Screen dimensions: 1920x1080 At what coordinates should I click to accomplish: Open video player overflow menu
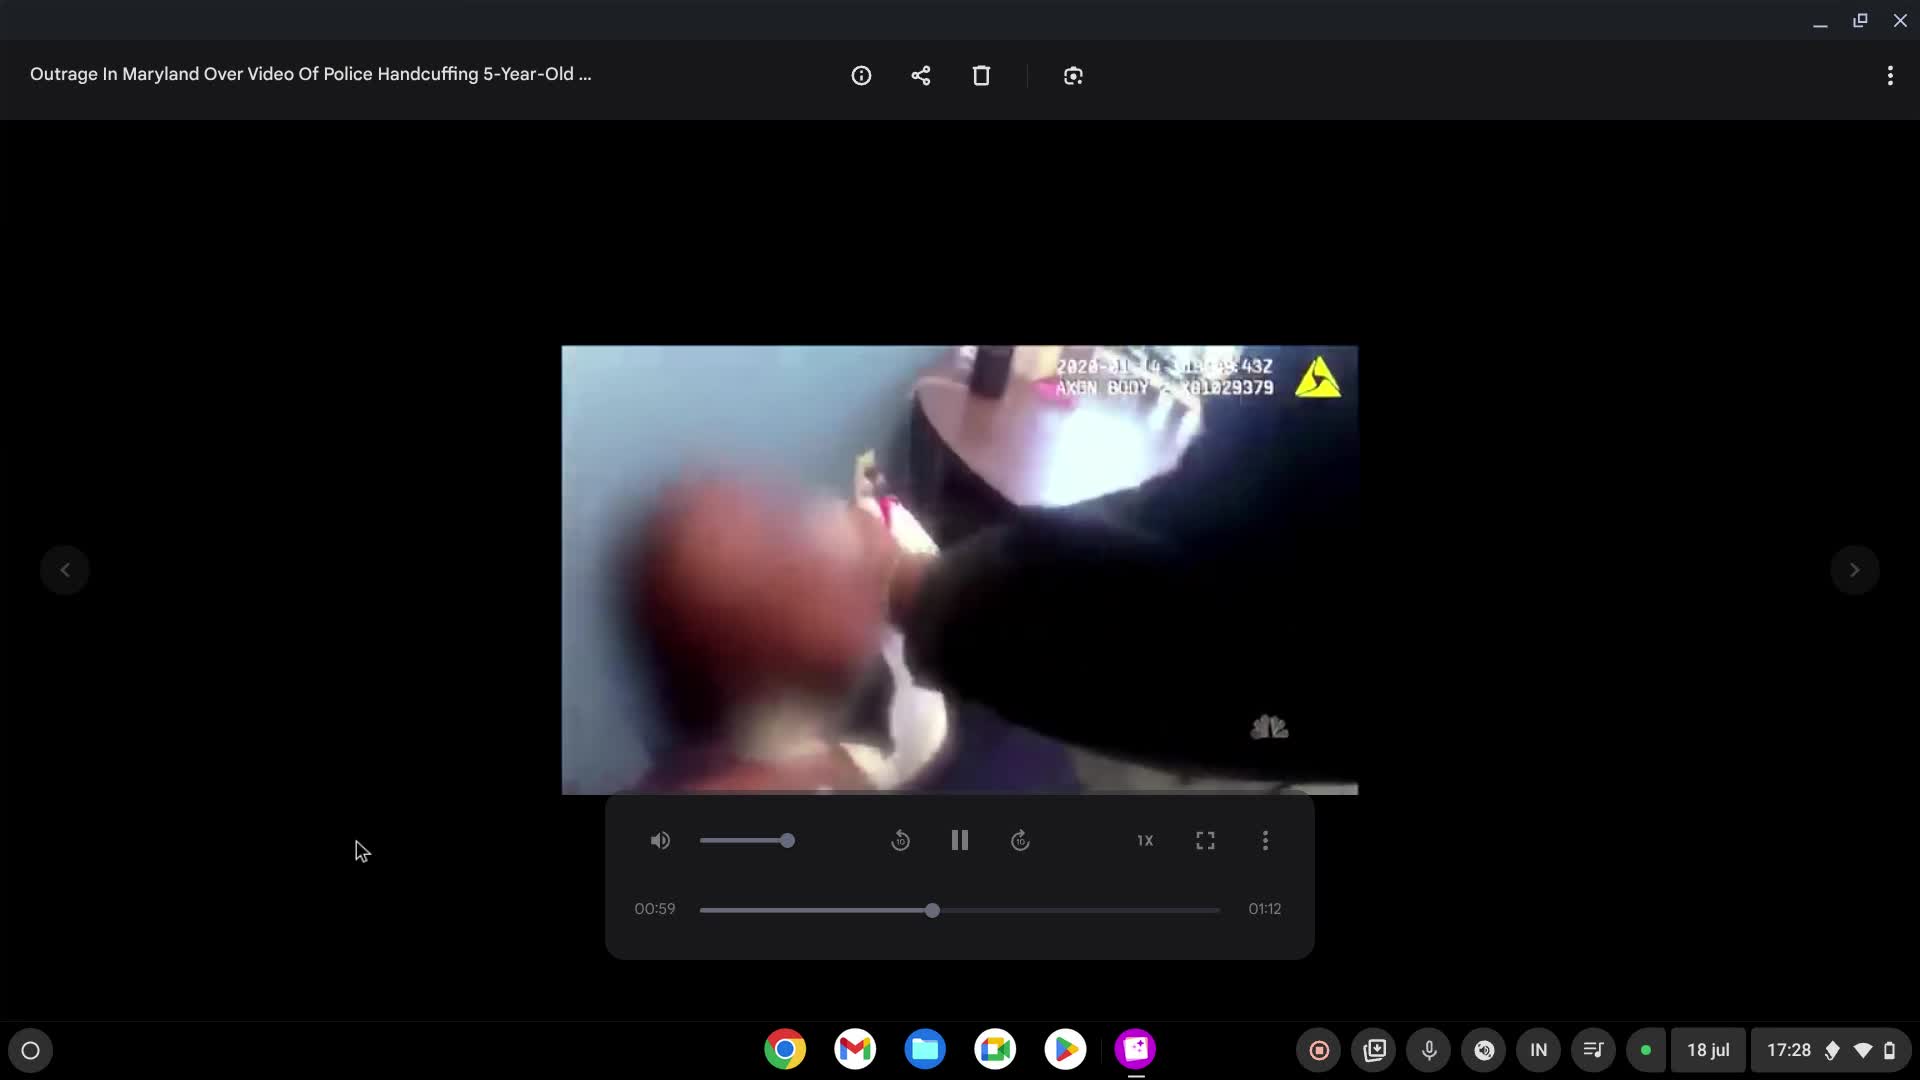1265,841
